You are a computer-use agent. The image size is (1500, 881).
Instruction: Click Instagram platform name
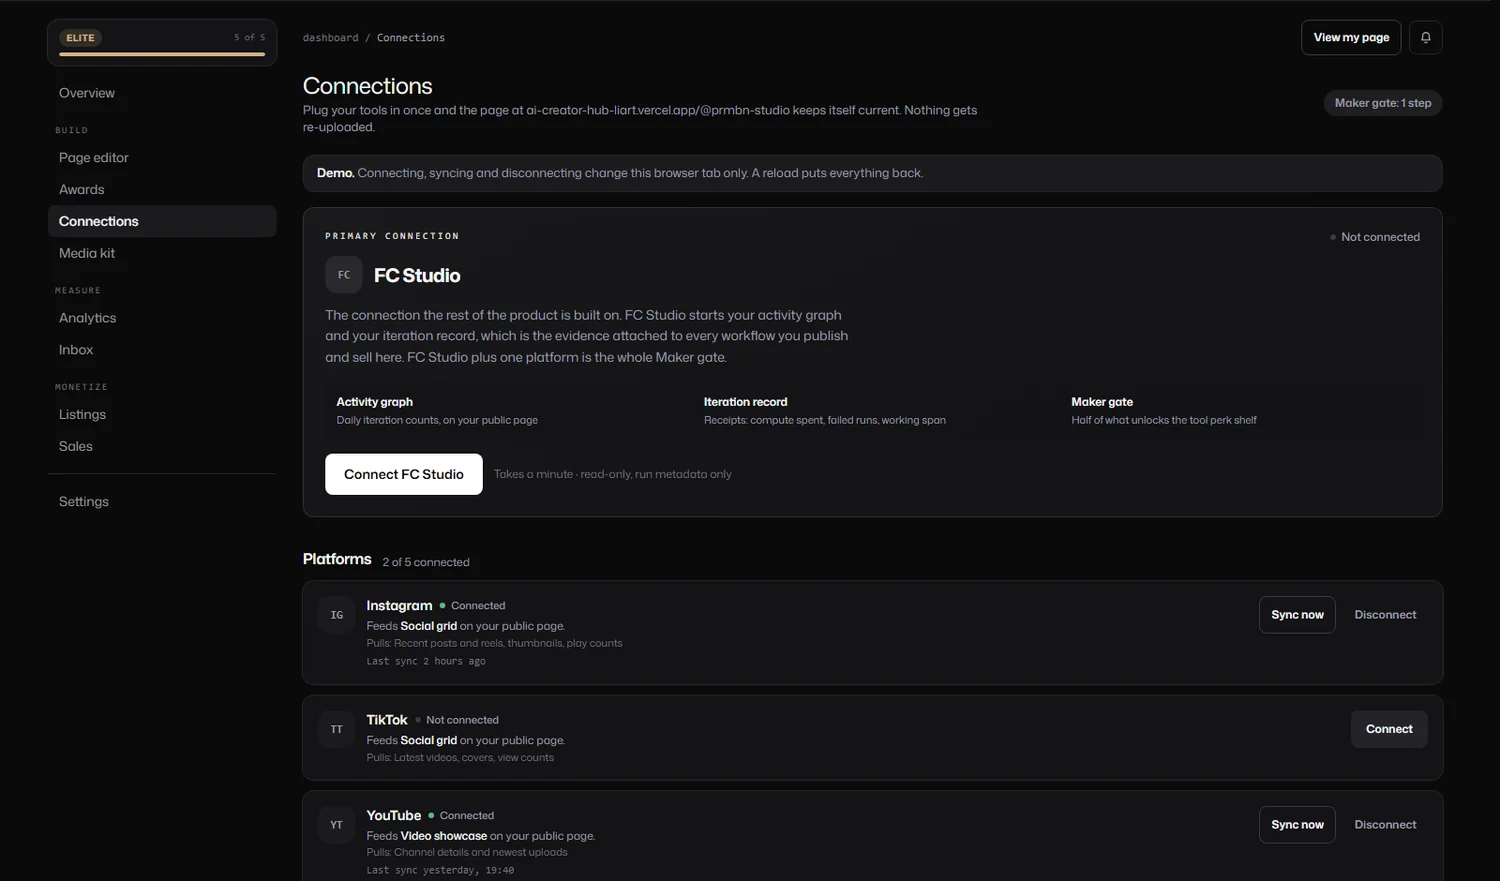pyautogui.click(x=399, y=606)
